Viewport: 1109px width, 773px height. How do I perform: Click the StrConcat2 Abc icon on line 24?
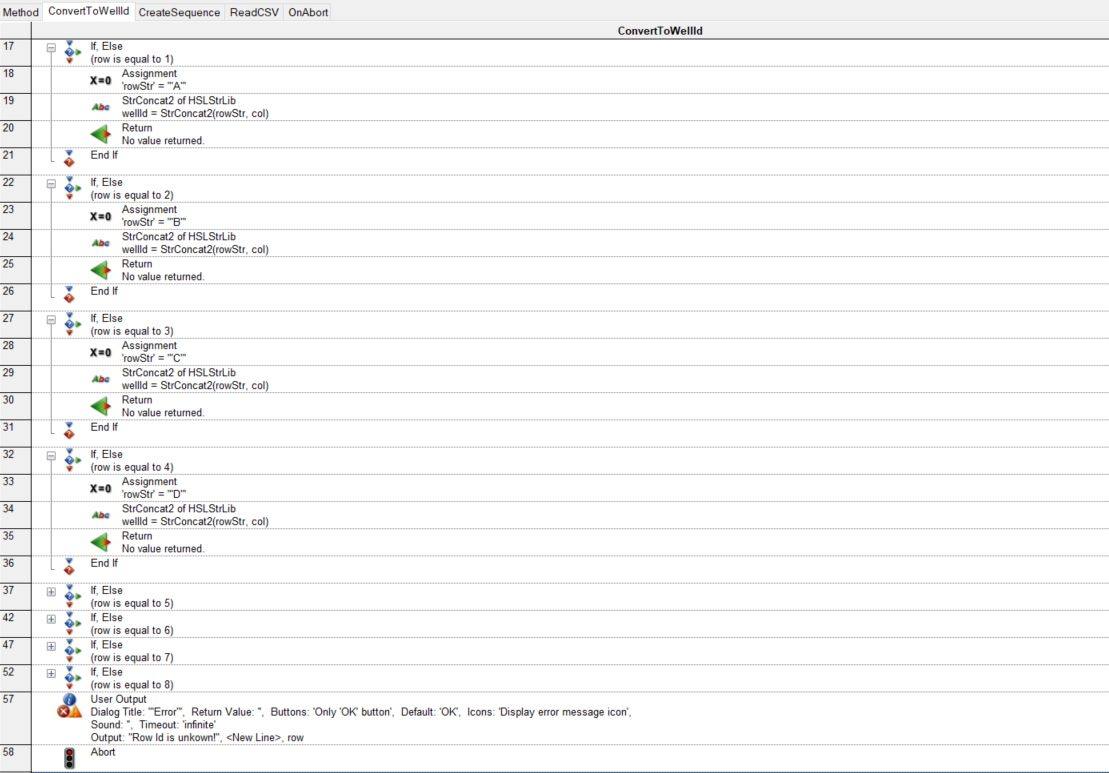(100, 243)
